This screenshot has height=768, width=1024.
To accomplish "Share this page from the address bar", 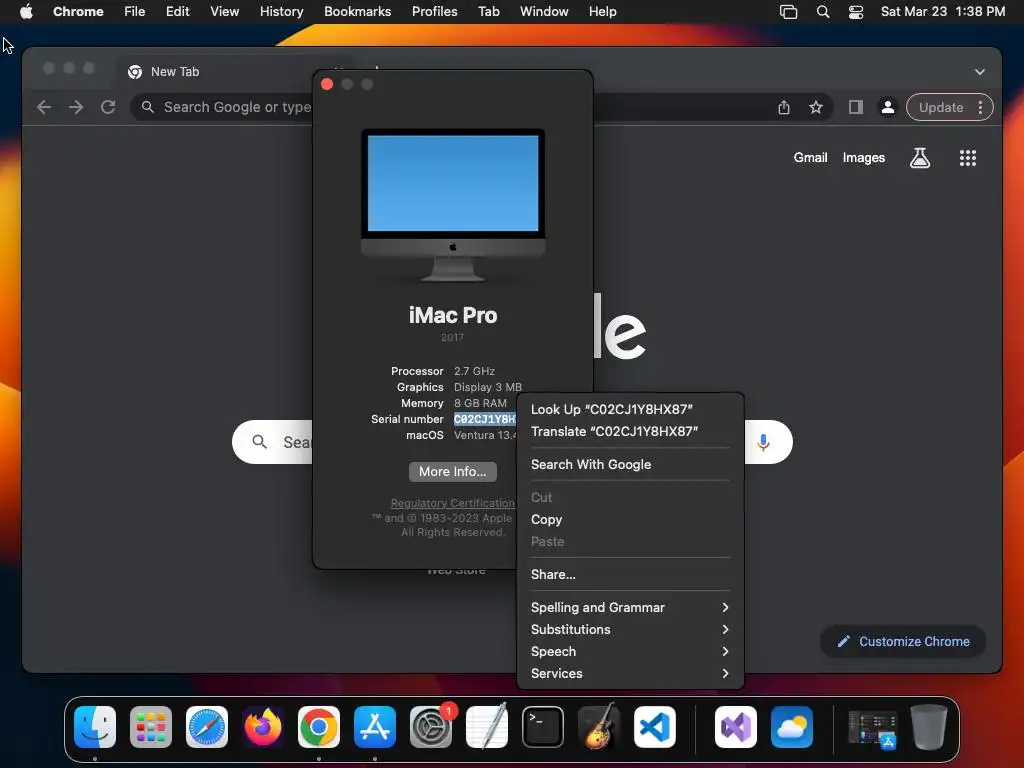I will click(784, 107).
